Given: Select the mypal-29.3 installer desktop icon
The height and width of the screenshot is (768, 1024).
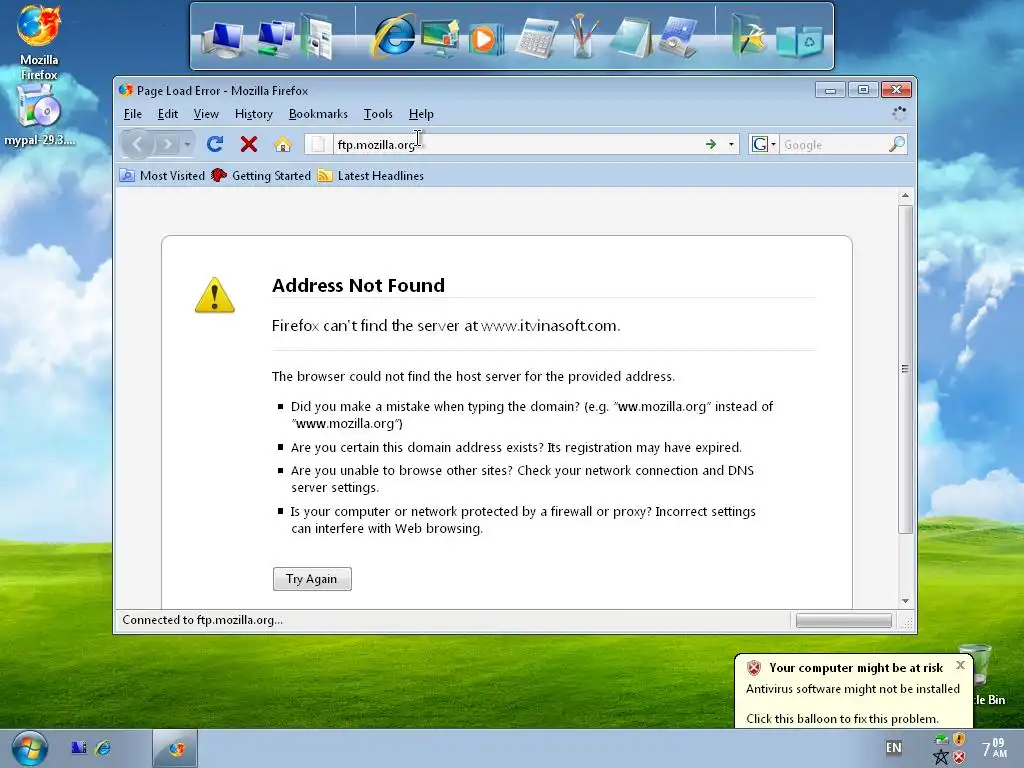Looking at the screenshot, I should pos(39,116).
